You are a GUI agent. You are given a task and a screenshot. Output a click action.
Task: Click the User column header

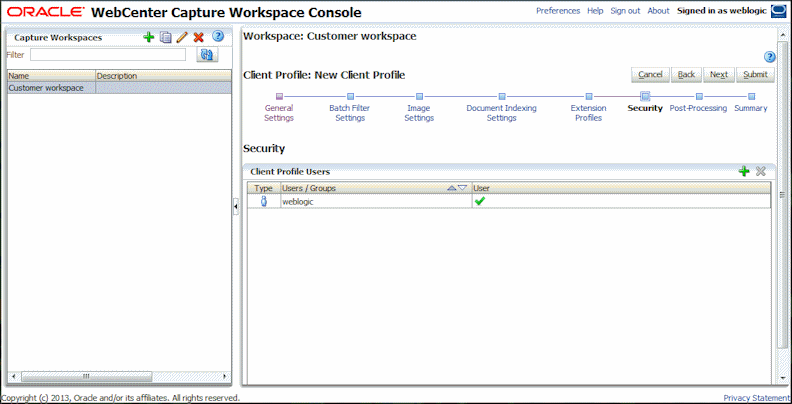[x=621, y=188]
